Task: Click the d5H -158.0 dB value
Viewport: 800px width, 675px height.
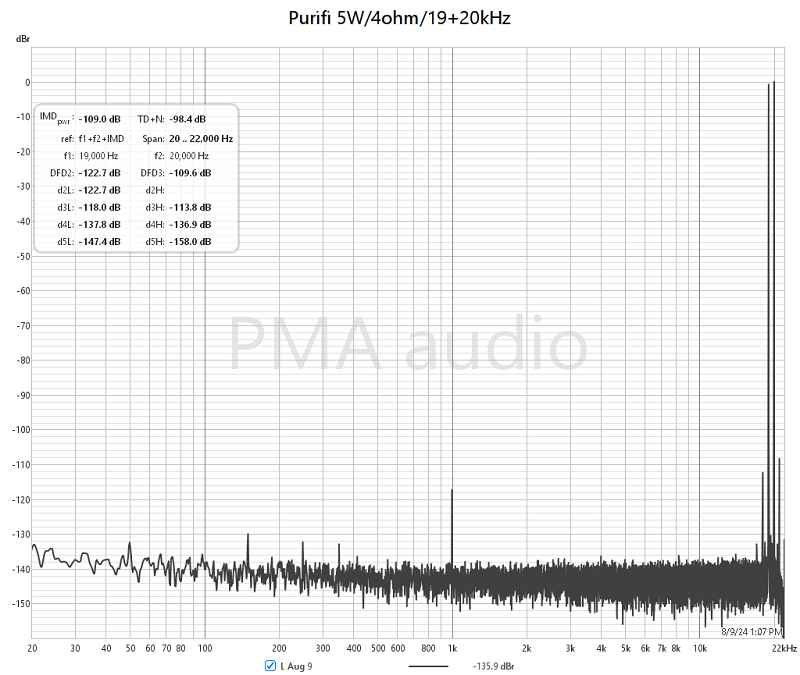Action: point(190,242)
